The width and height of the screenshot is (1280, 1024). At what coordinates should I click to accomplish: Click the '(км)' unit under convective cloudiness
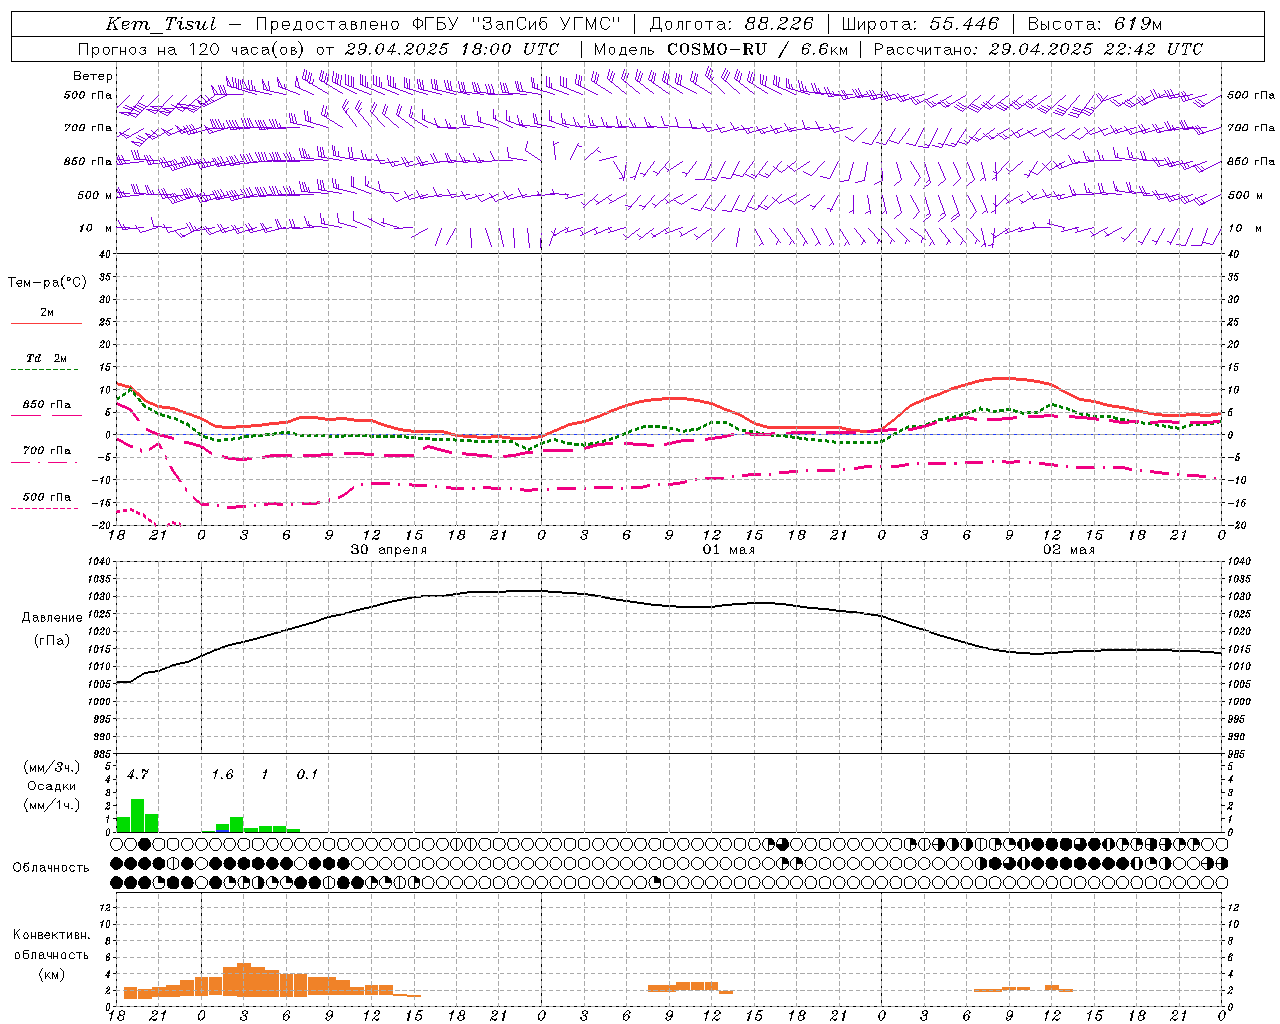[x=51, y=973]
